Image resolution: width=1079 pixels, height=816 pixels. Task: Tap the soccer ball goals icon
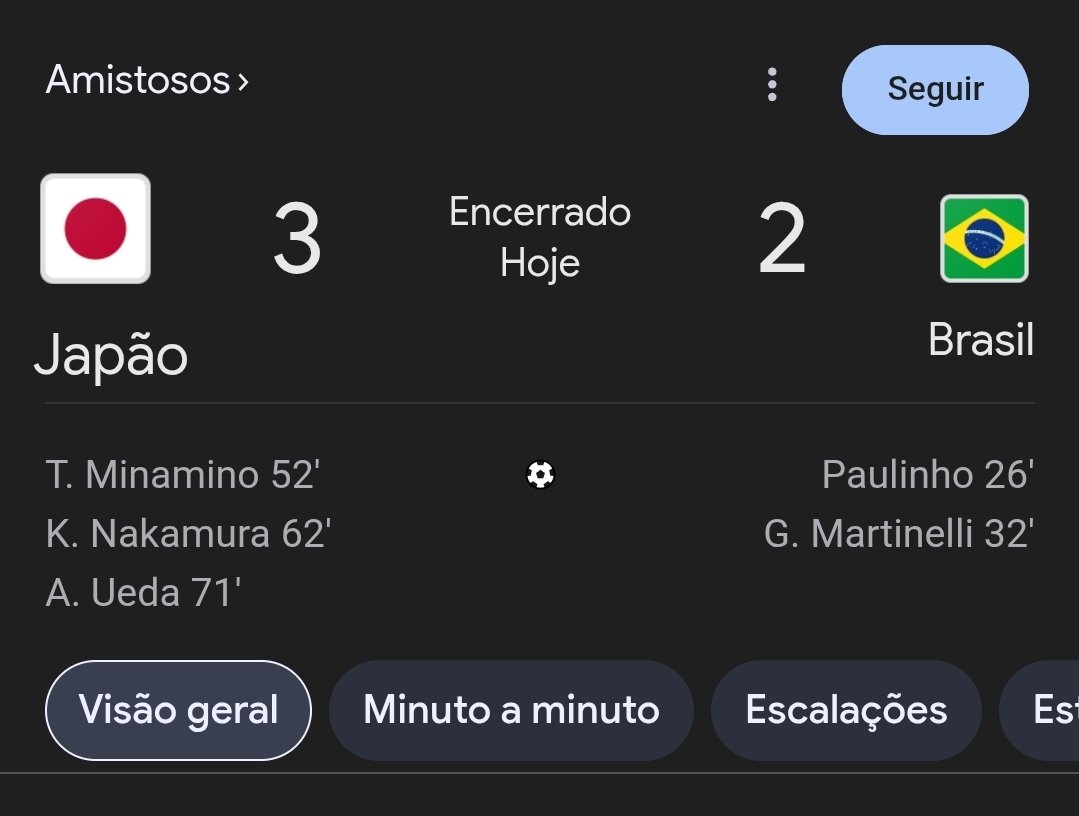(x=540, y=475)
